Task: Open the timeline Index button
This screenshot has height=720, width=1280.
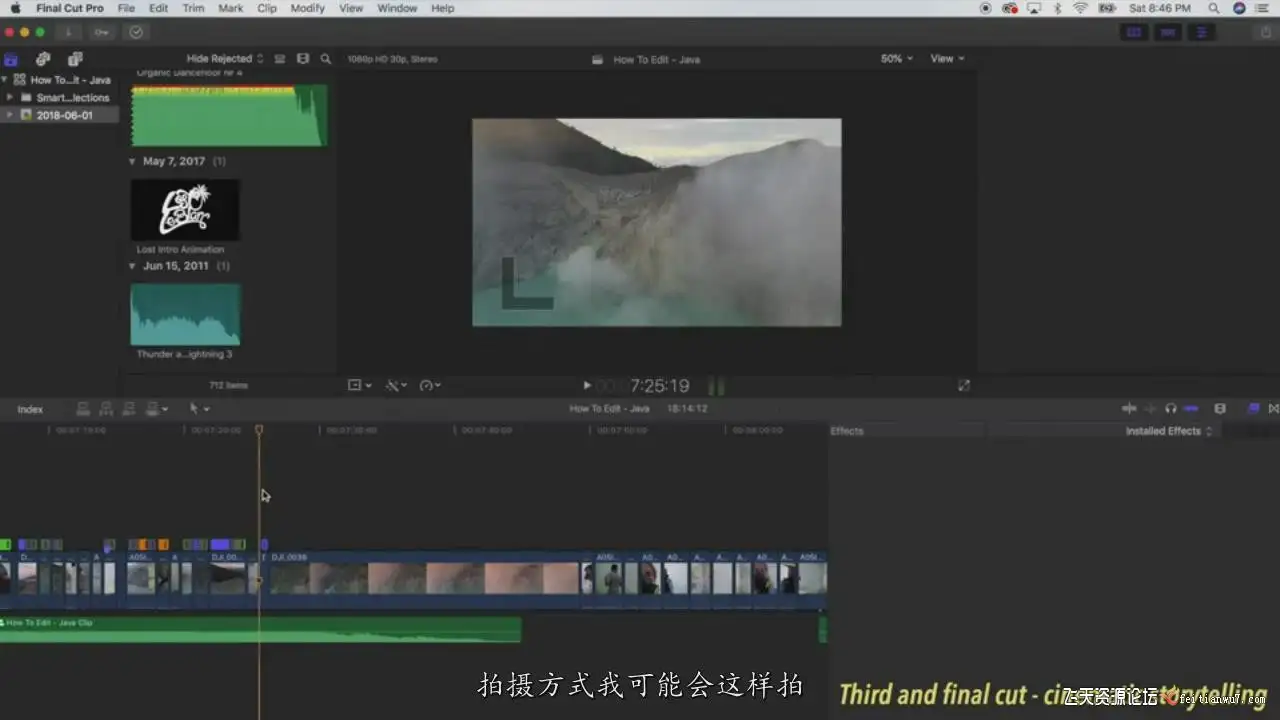Action: (x=30, y=409)
